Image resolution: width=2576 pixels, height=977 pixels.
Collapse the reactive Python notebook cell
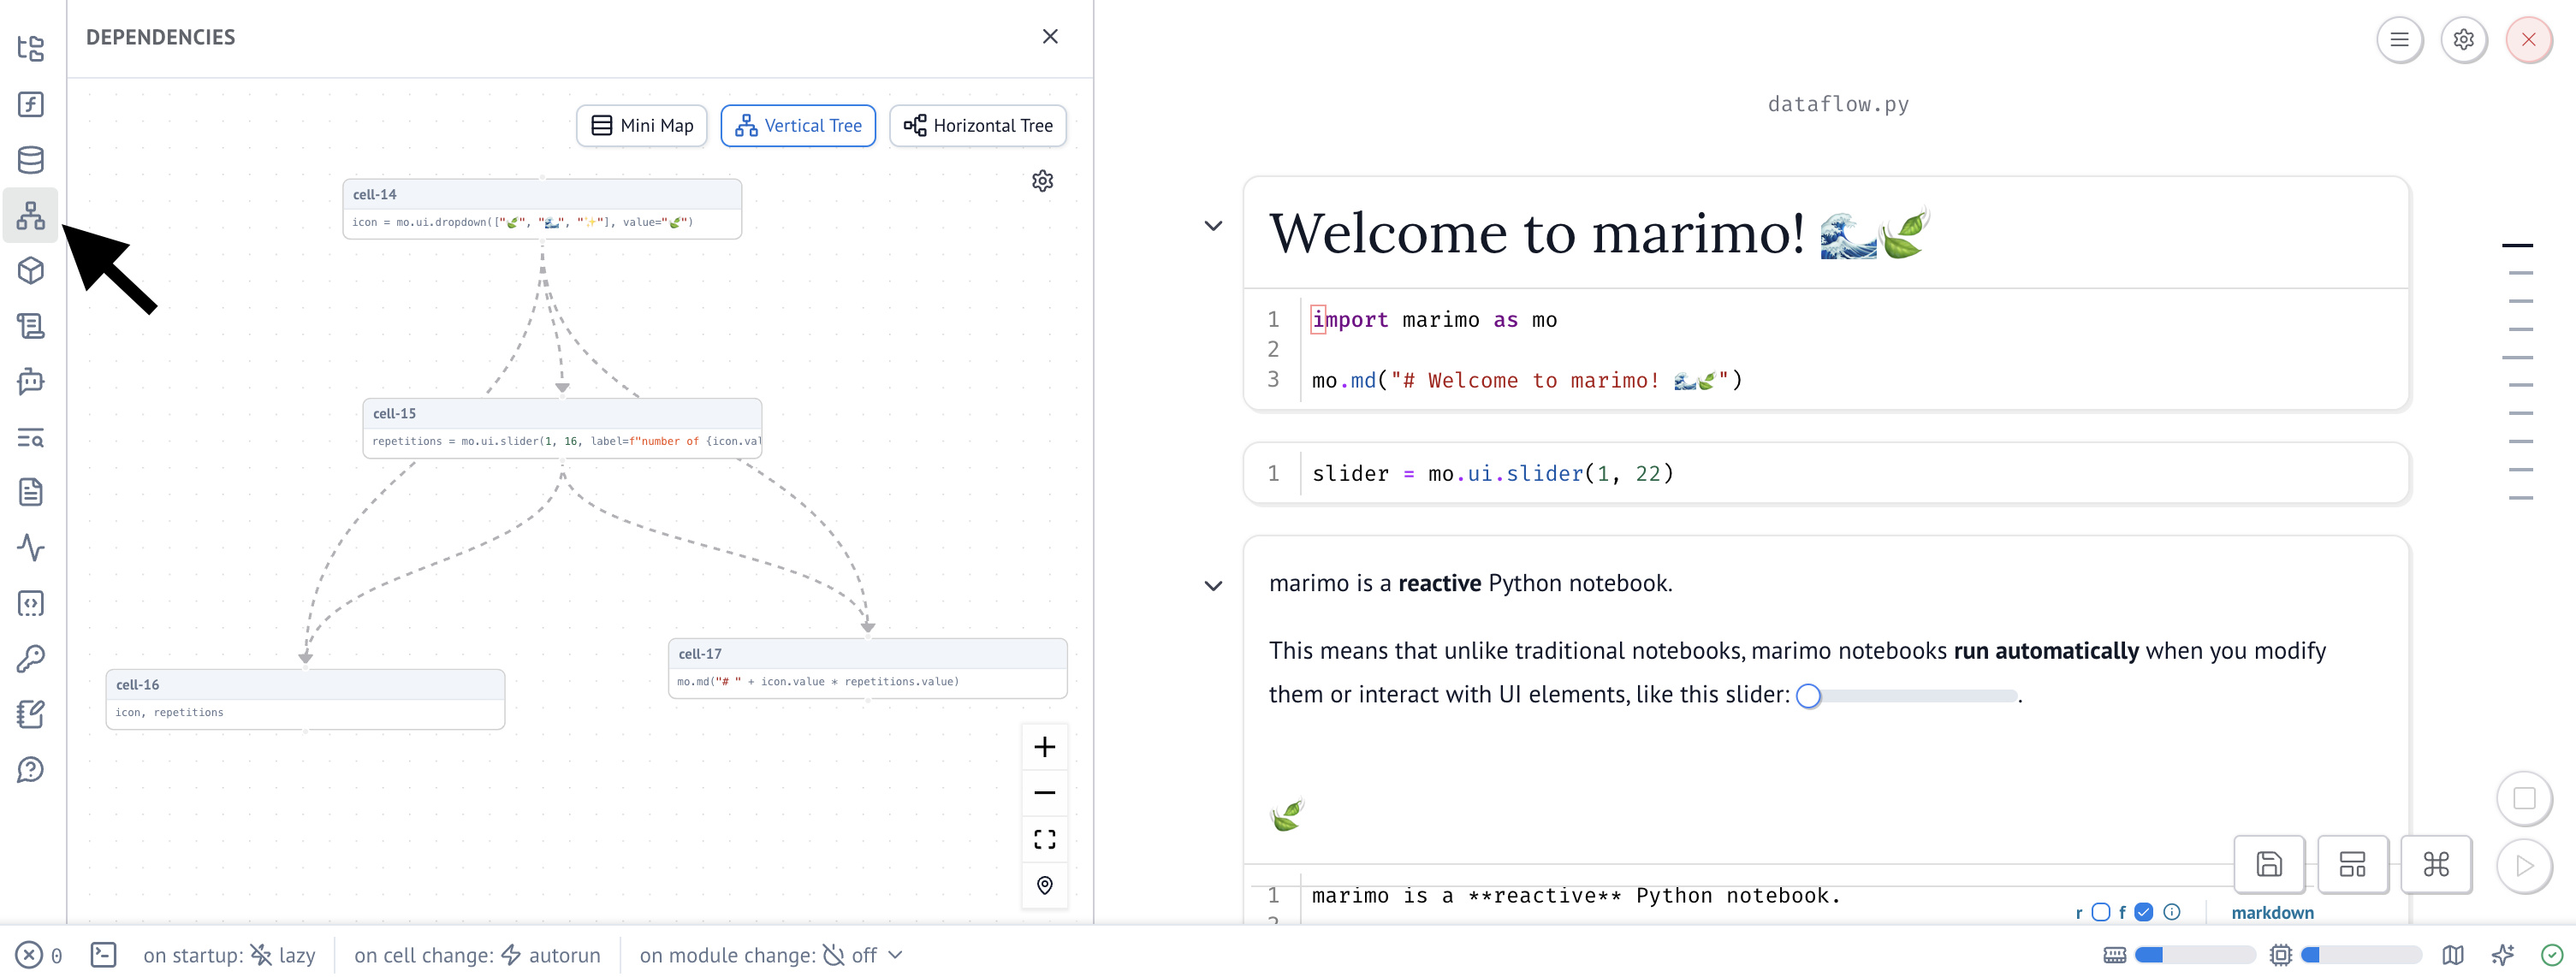click(1213, 586)
